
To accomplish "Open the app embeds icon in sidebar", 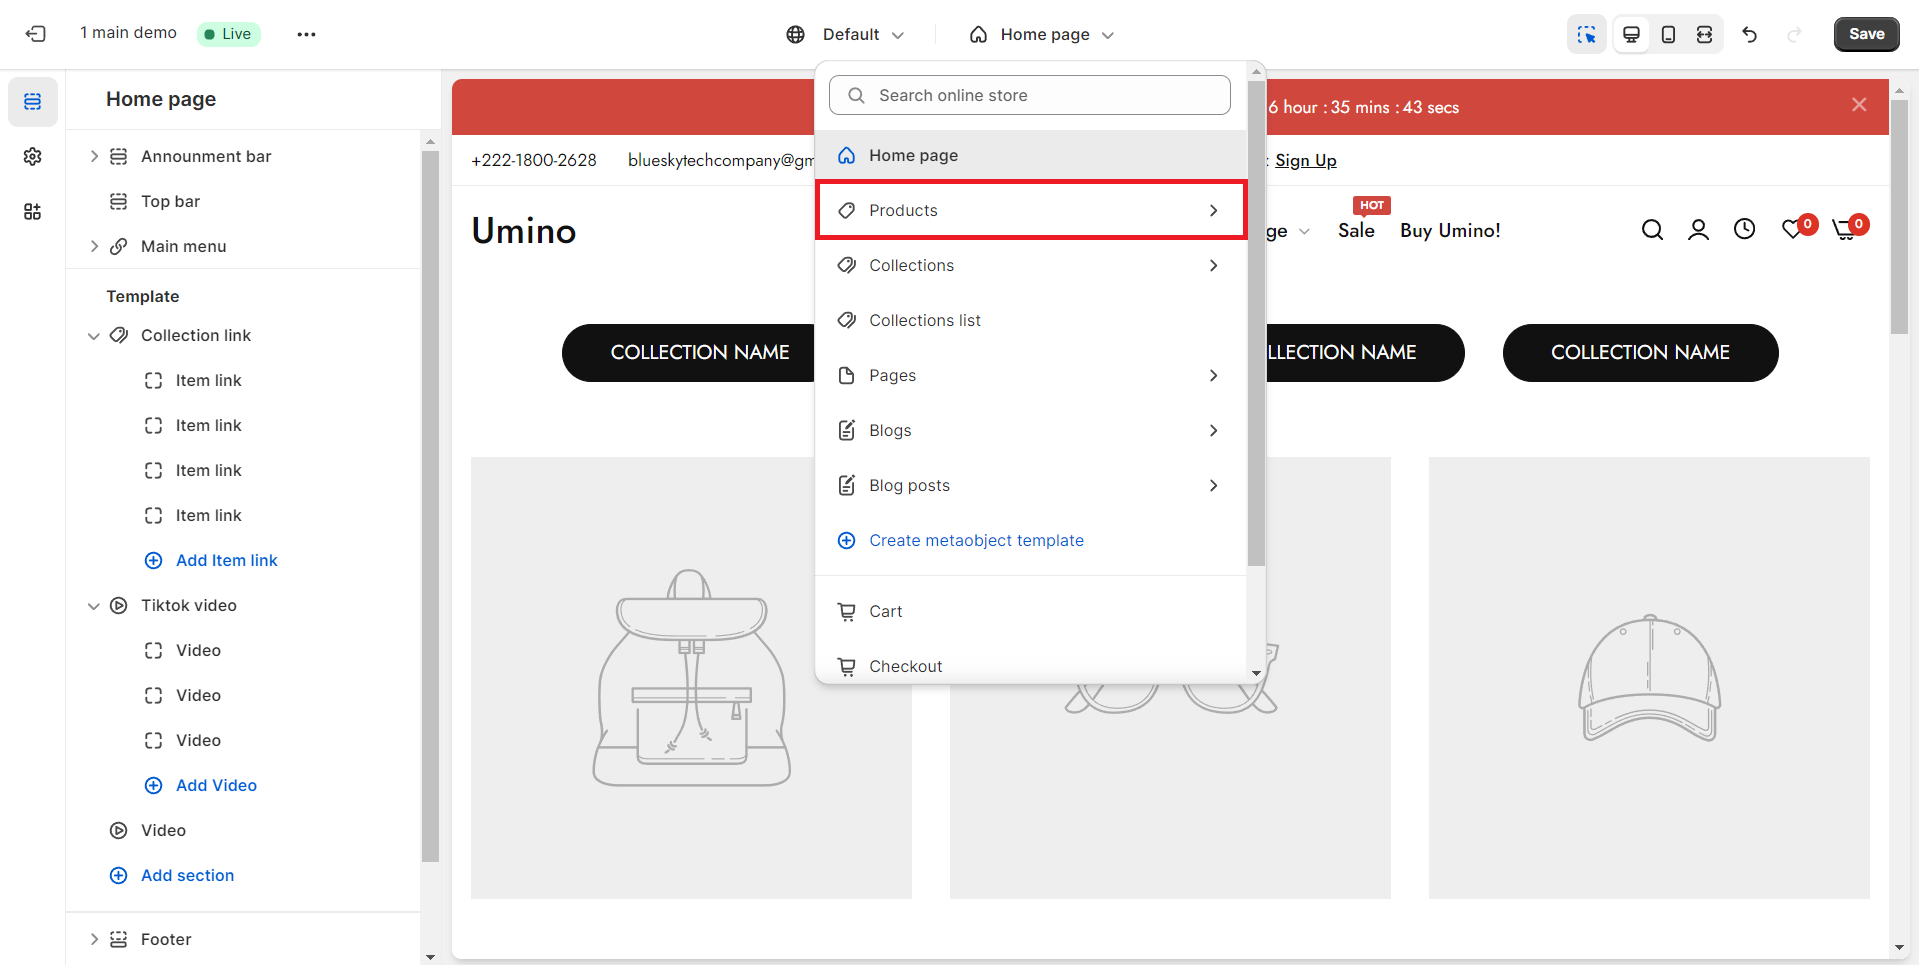I will (33, 212).
